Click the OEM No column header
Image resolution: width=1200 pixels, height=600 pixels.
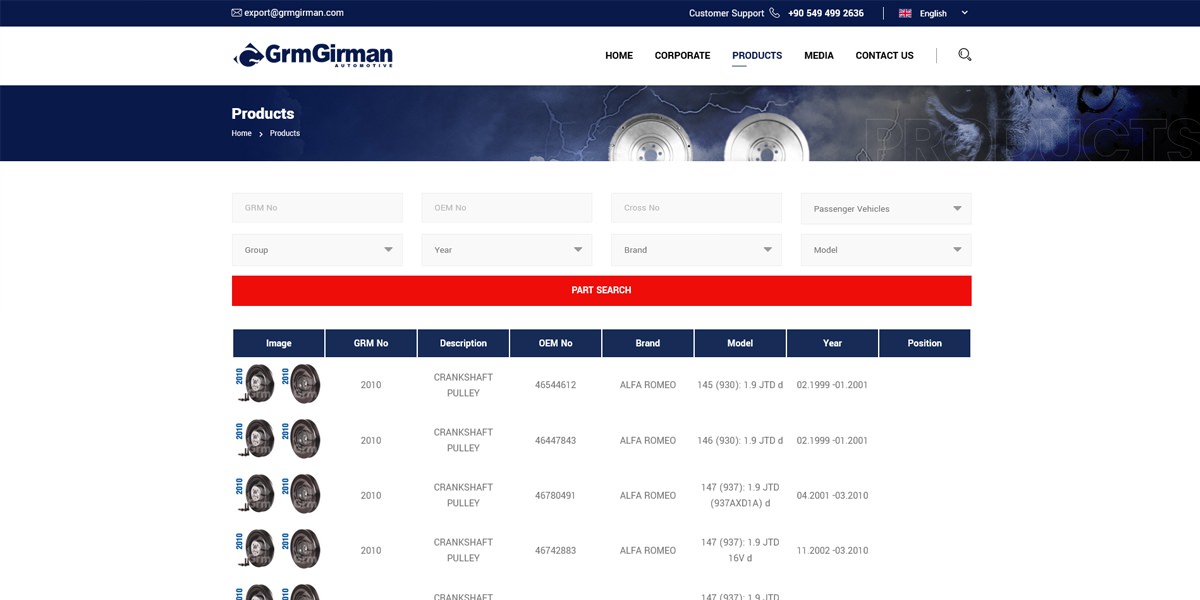click(556, 343)
